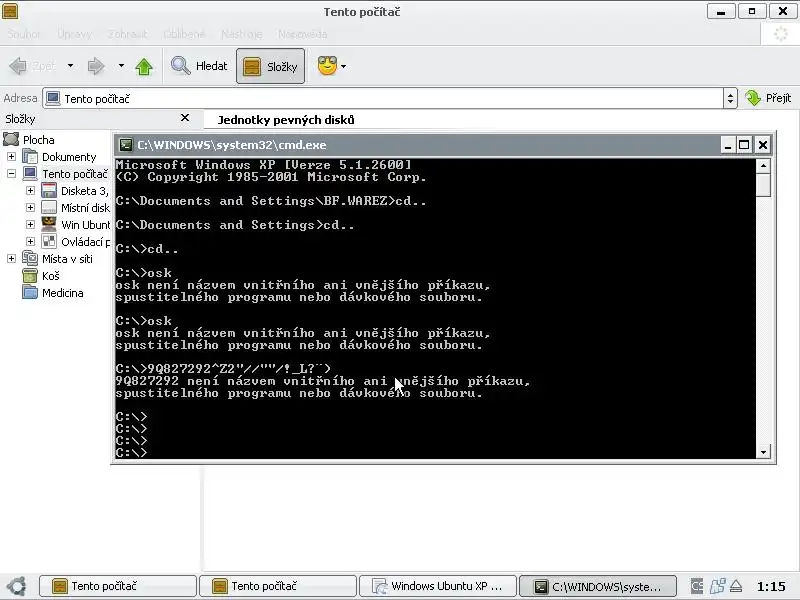Image resolution: width=800 pixels, height=600 pixels.
Task: Click the Místní disk drive icon
Action: coord(49,208)
